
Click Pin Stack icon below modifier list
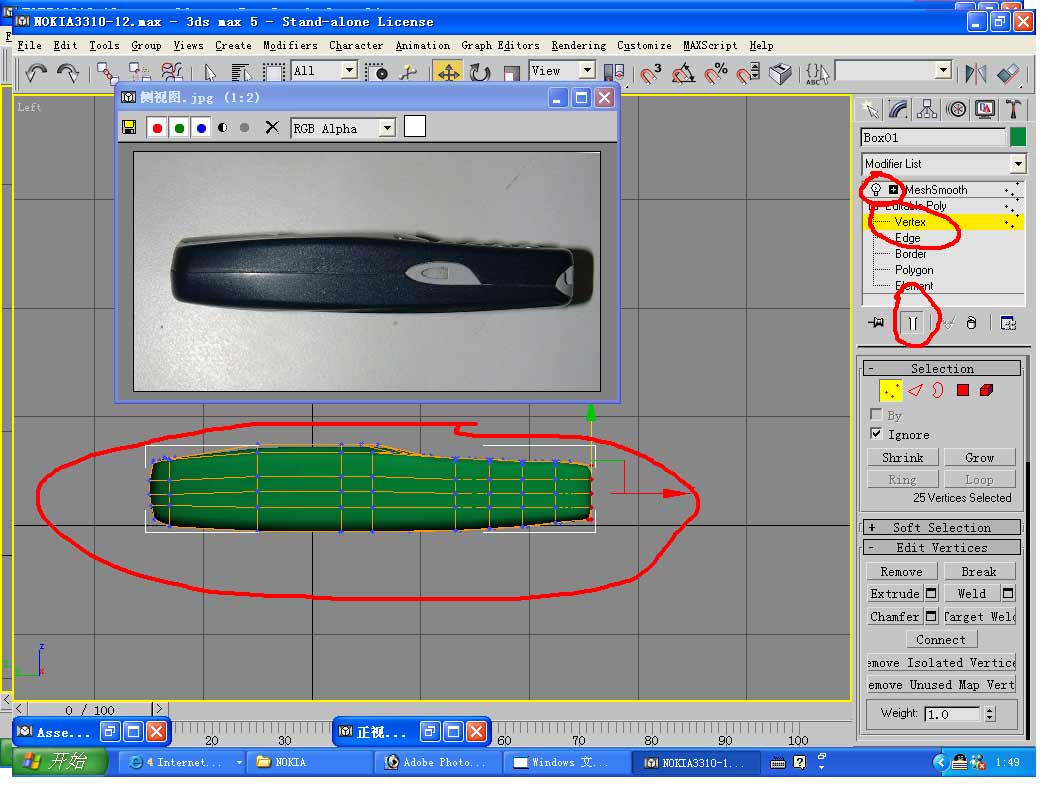(876, 323)
